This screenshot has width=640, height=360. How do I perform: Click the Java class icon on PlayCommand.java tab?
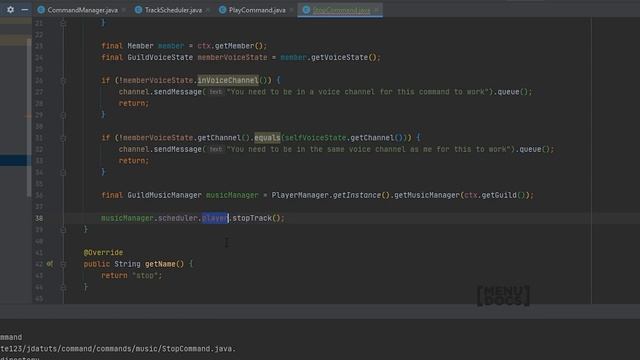(222, 10)
